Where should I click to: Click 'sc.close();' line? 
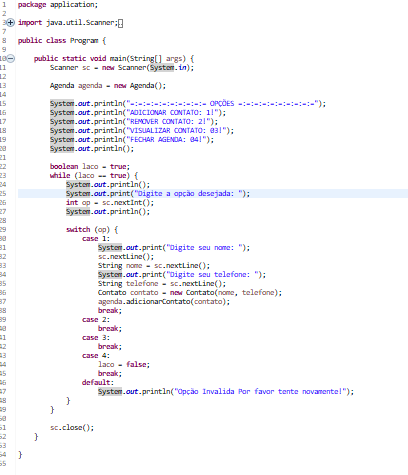tap(72, 428)
